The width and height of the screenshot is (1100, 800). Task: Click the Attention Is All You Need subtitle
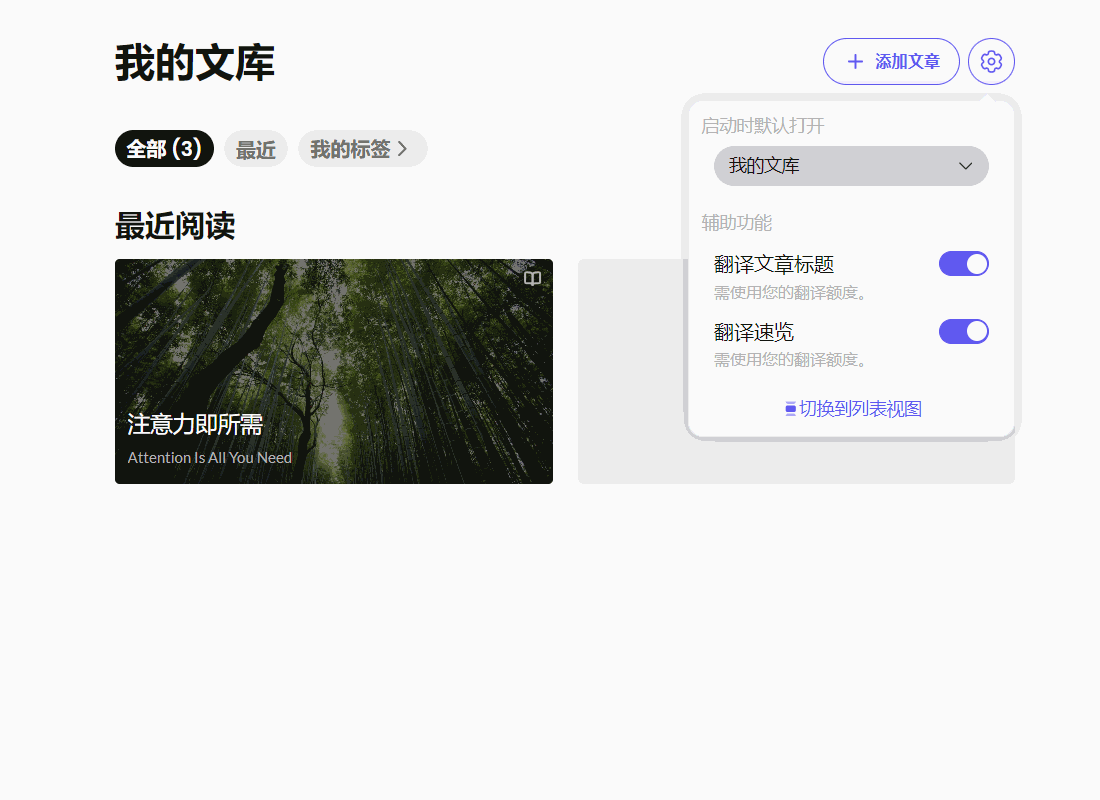click(x=210, y=458)
